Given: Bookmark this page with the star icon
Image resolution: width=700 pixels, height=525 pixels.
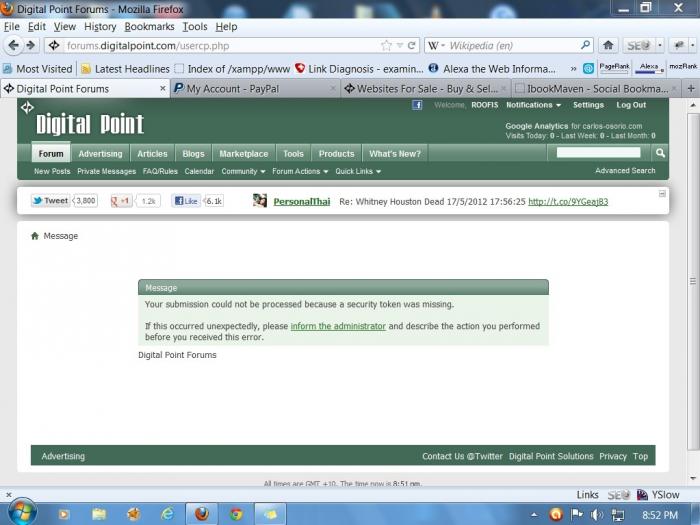Looking at the screenshot, I should point(386,46).
